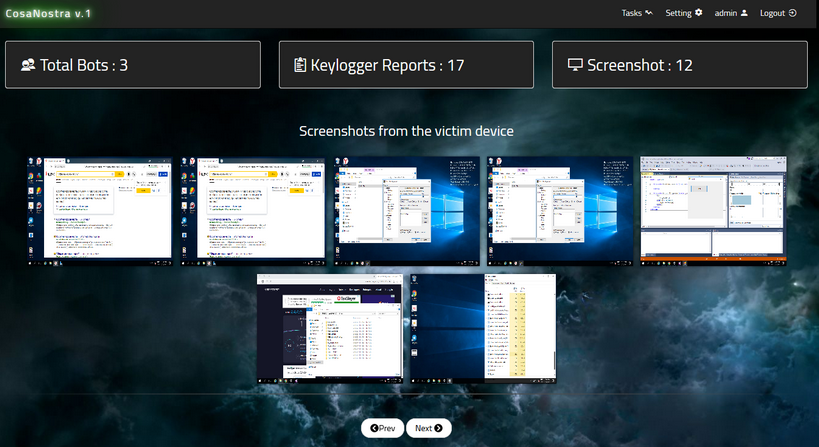Open the thumbnail showing the code editor IDE
The image size is (819, 447).
(x=713, y=210)
